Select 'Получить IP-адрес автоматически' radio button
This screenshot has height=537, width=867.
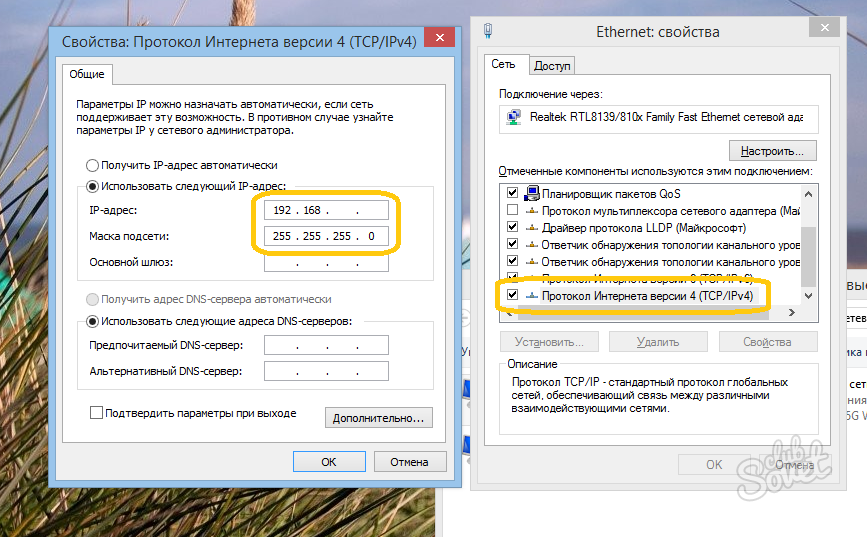(93, 165)
